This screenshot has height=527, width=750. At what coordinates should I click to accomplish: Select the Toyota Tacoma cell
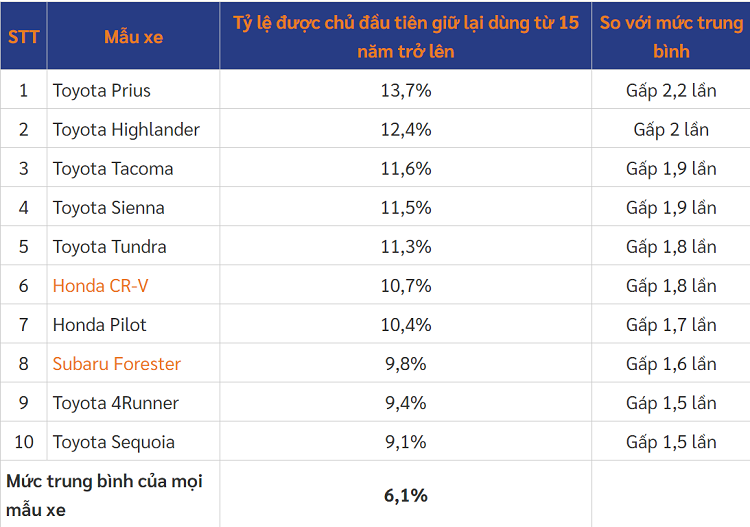click(x=113, y=169)
